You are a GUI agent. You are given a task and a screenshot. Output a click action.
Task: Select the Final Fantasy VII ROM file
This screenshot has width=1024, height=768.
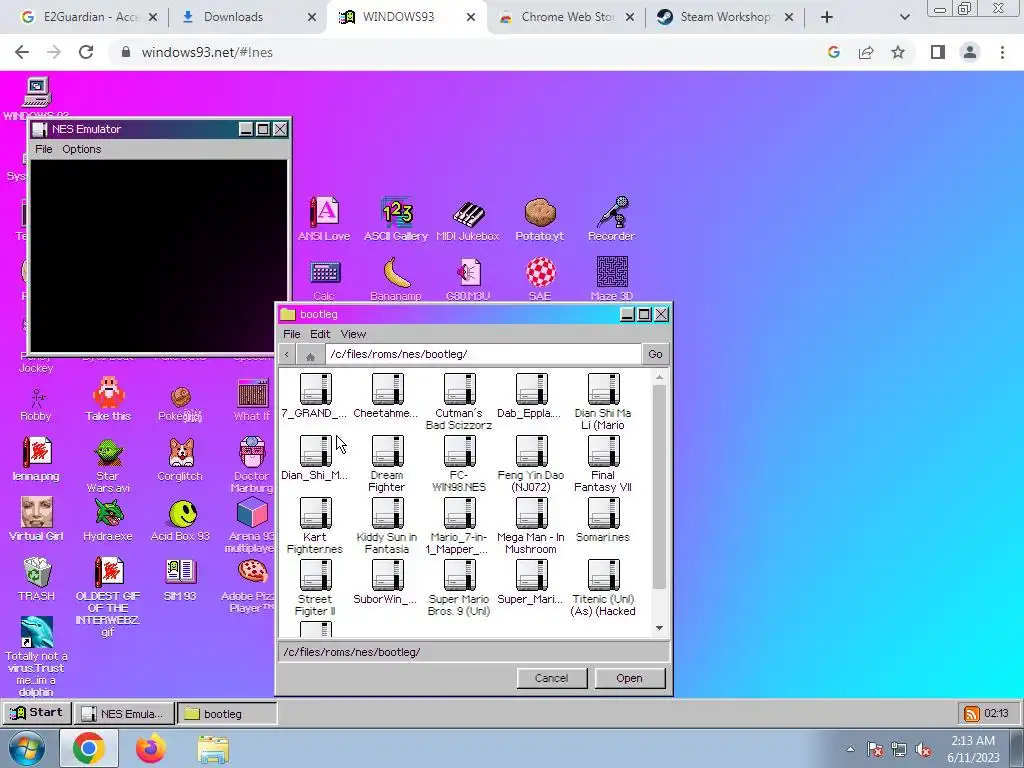coord(603,464)
